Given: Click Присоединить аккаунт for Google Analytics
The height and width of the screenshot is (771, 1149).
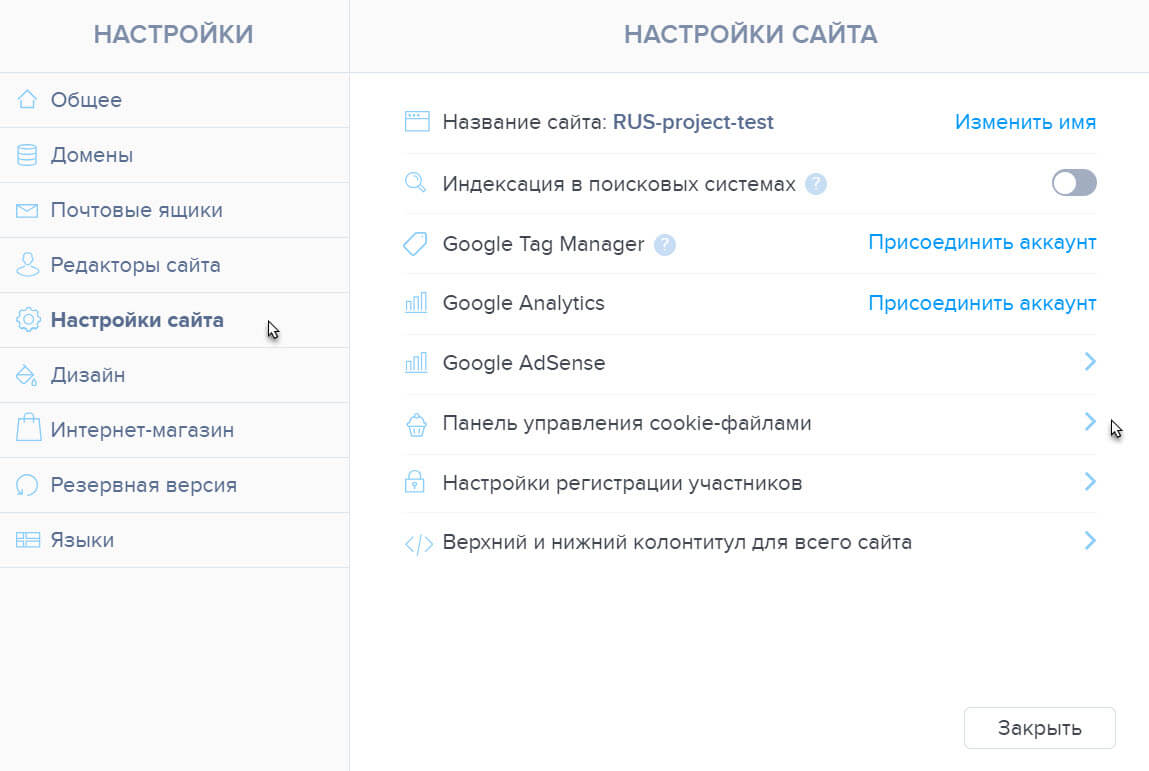Looking at the screenshot, I should coord(982,303).
